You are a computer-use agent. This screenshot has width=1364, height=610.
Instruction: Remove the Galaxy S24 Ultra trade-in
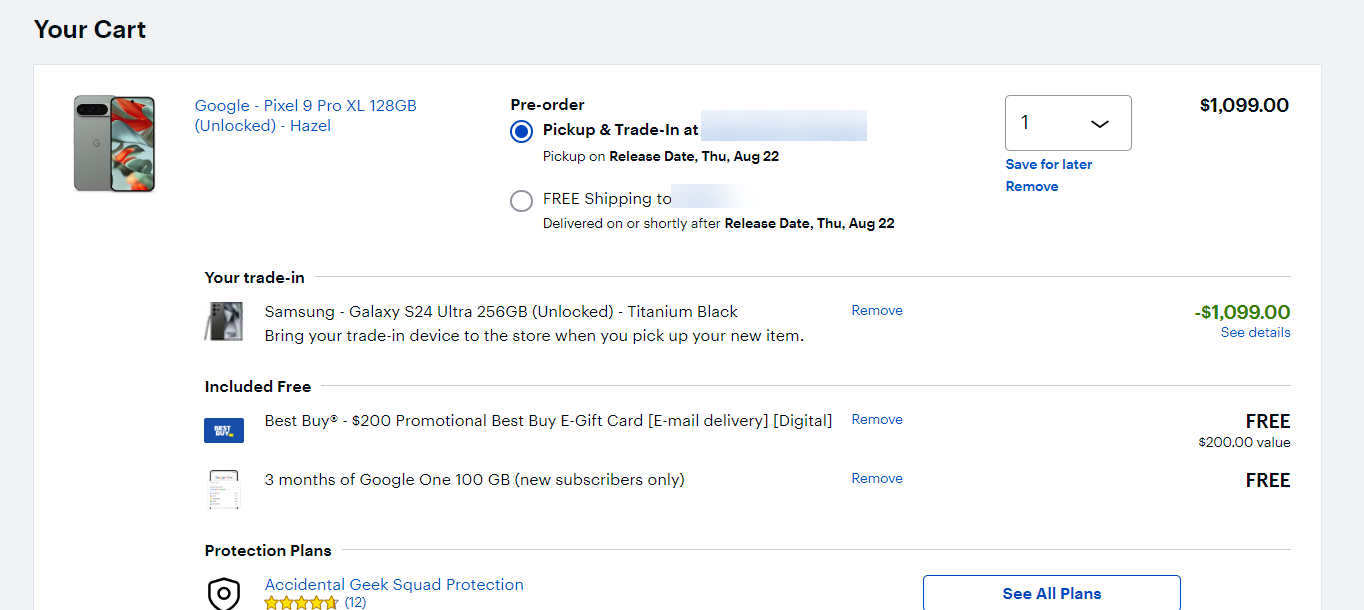click(x=877, y=310)
